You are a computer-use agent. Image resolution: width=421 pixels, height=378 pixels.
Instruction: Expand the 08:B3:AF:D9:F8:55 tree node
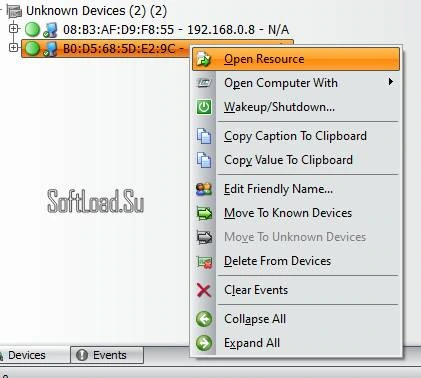(x=13, y=29)
